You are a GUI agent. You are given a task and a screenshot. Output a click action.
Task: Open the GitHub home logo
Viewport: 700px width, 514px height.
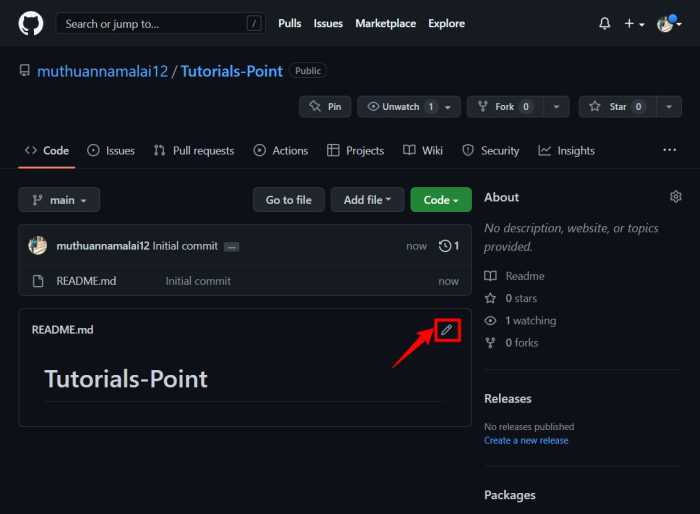31,23
